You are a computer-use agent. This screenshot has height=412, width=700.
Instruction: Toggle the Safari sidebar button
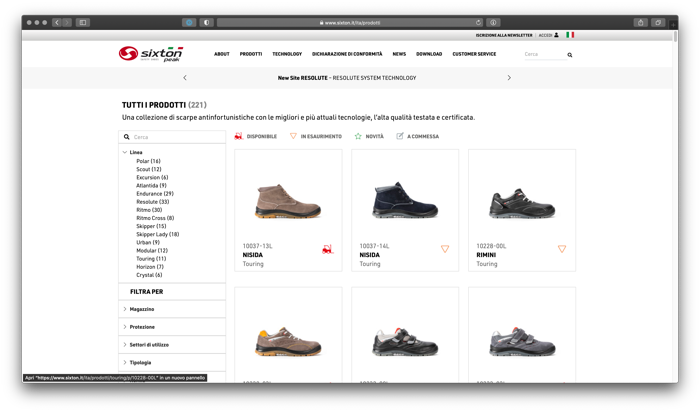click(x=83, y=22)
